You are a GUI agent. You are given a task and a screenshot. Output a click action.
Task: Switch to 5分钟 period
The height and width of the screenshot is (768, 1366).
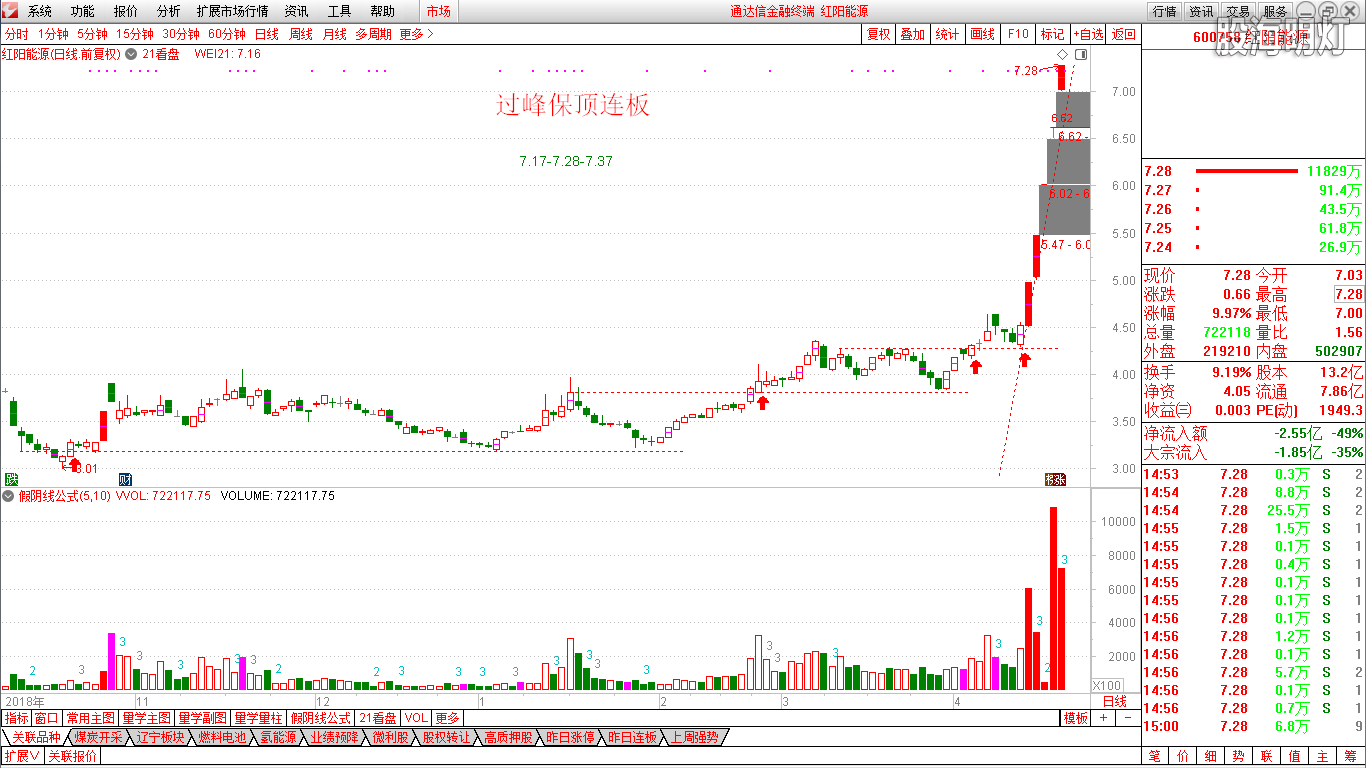(x=93, y=34)
